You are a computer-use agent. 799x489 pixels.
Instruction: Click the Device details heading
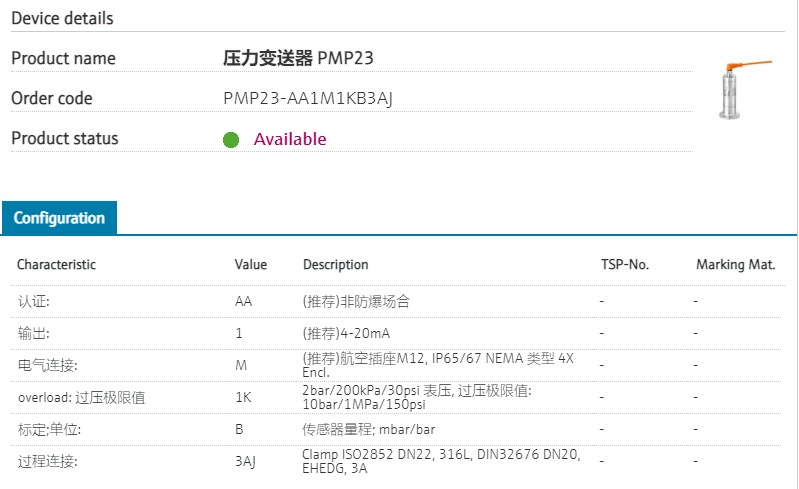coord(62,18)
